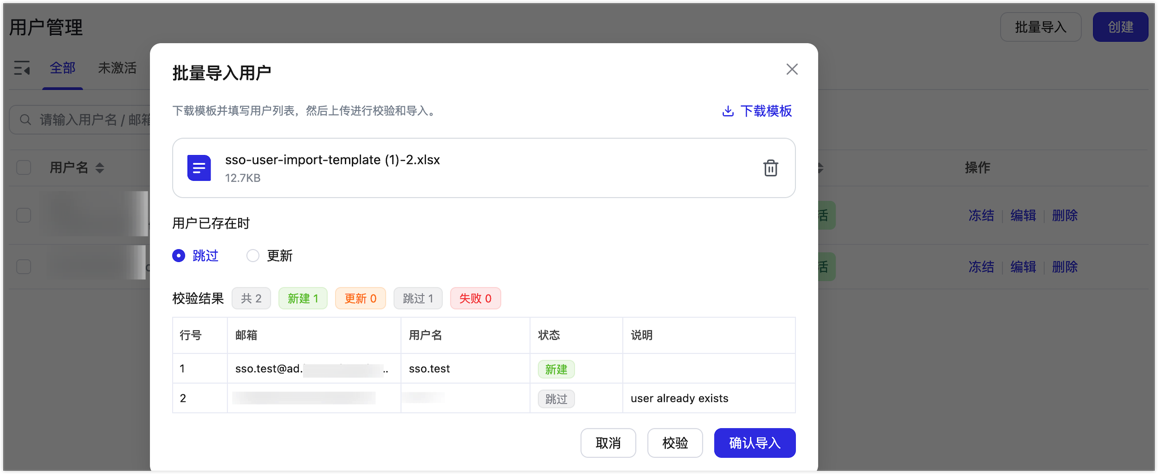Click the 跳过 1 result badge

tap(418, 298)
